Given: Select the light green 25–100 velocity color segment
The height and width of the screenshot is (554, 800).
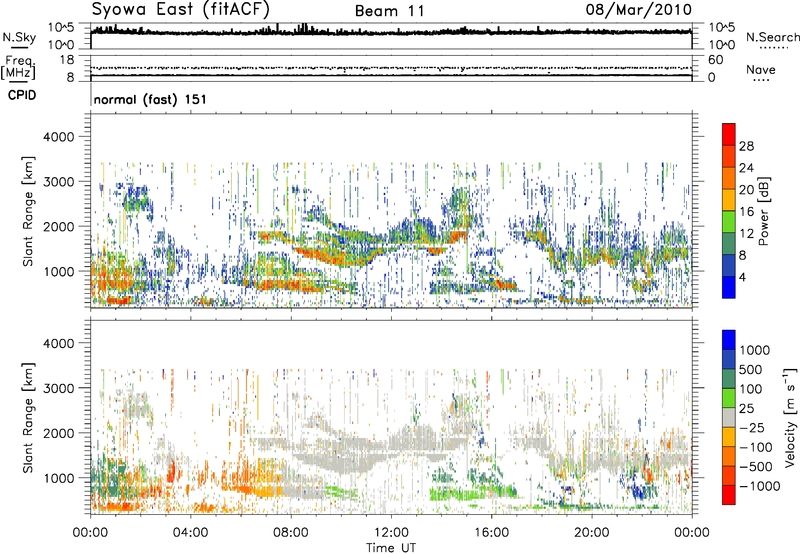Looking at the screenshot, I should coord(729,398).
